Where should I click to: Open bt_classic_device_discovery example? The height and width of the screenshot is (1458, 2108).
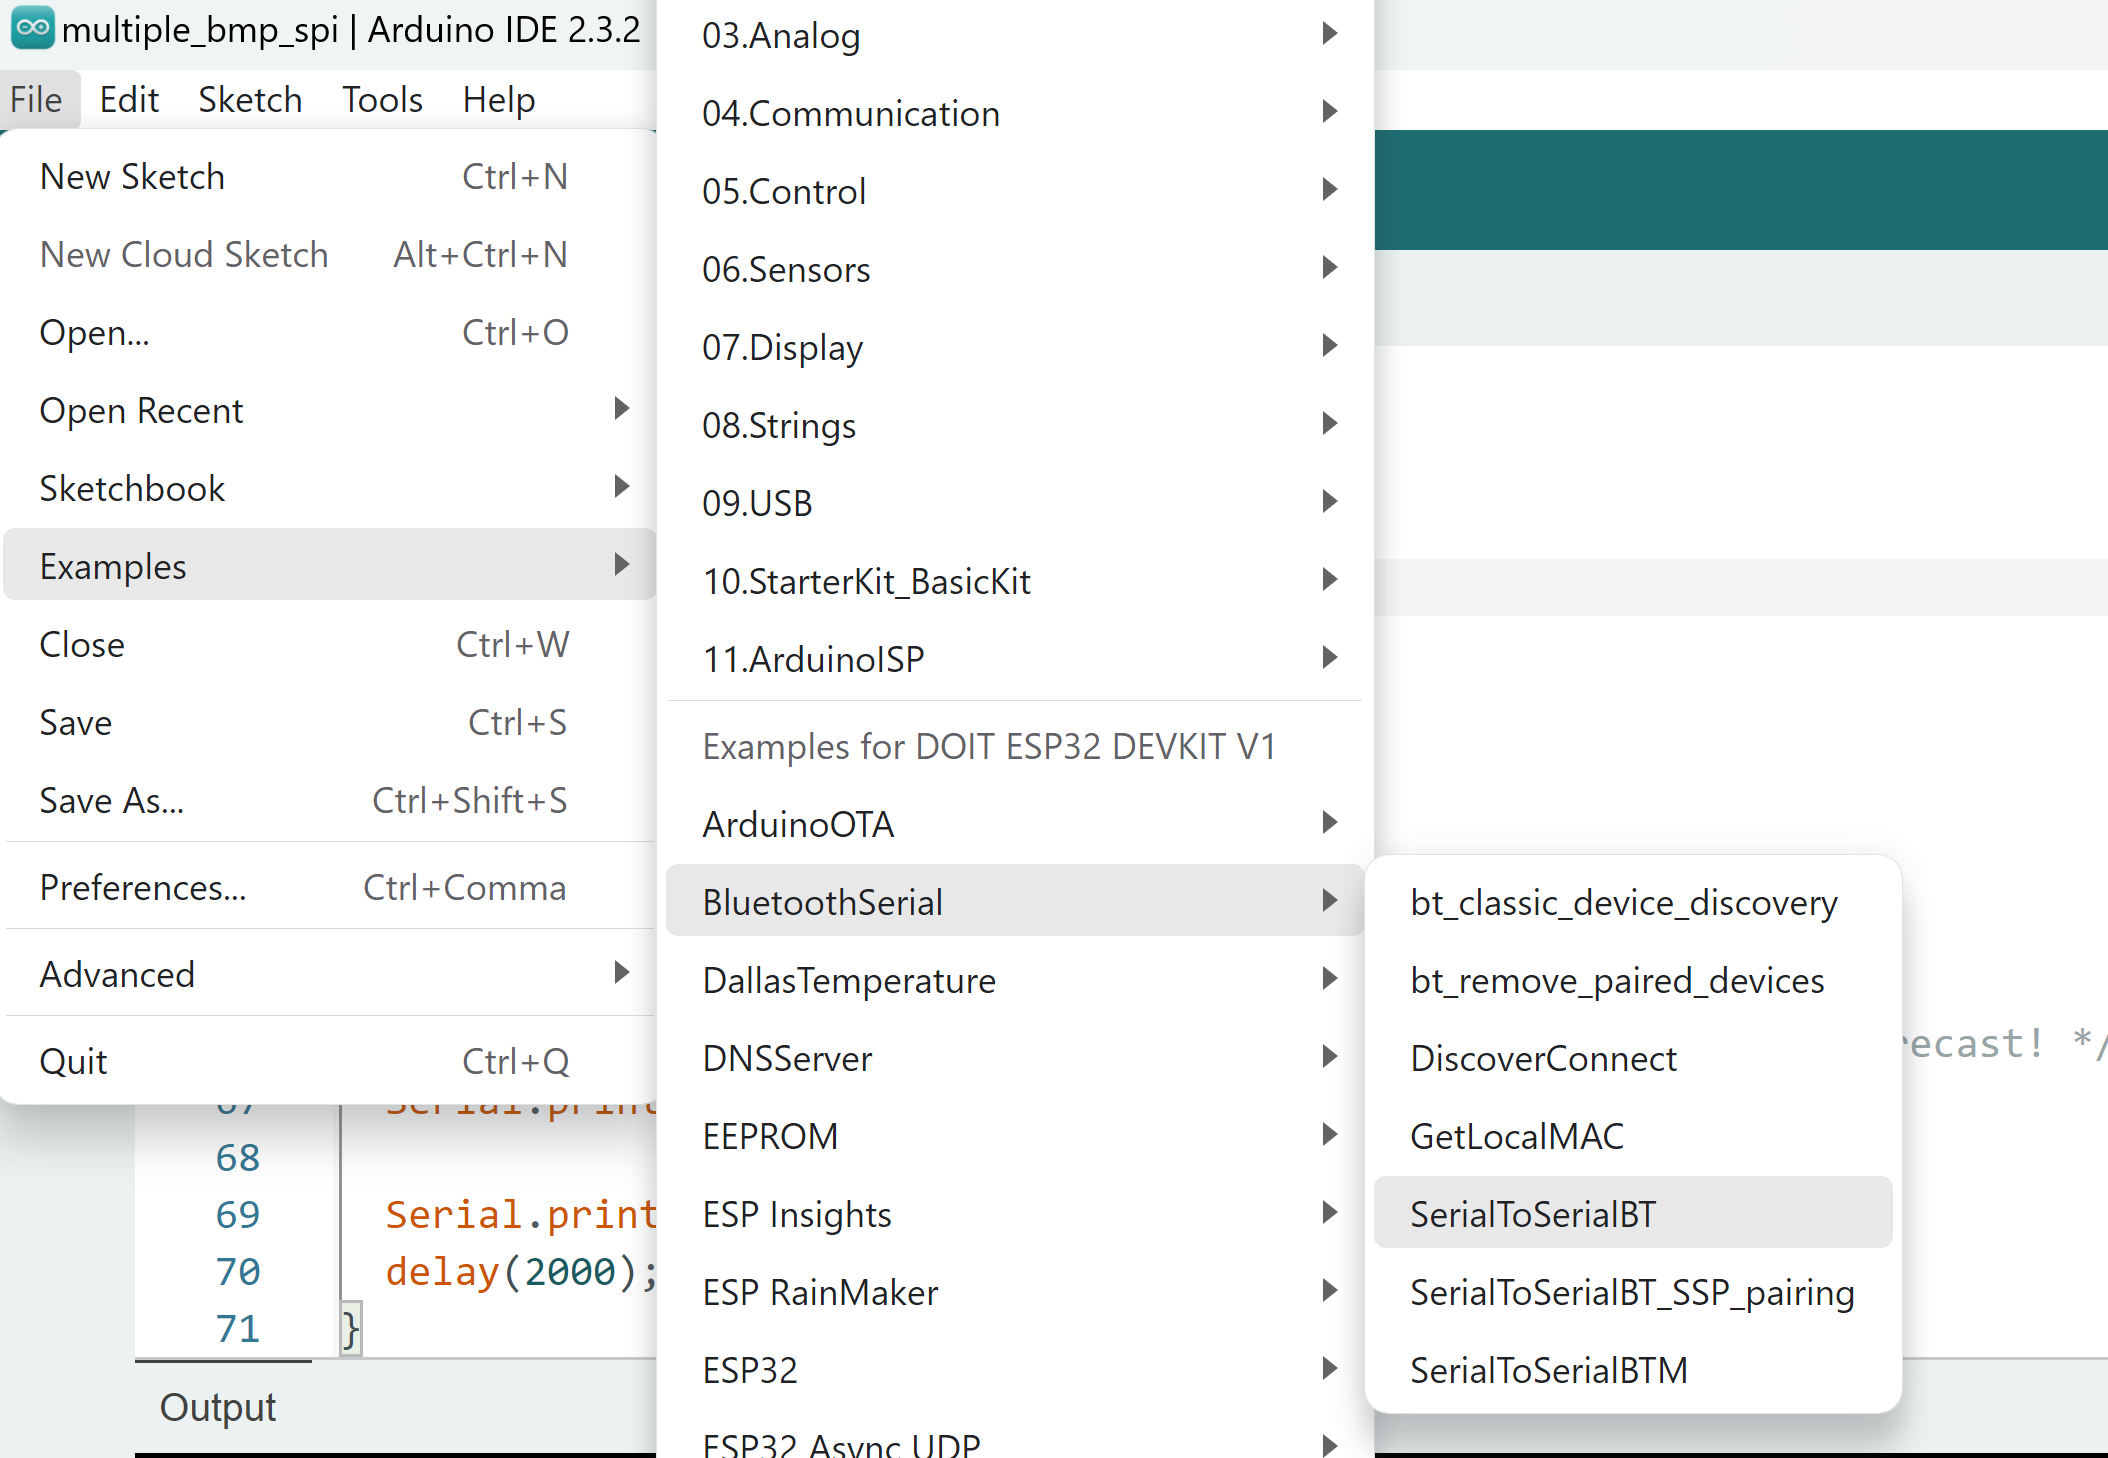coord(1633,903)
